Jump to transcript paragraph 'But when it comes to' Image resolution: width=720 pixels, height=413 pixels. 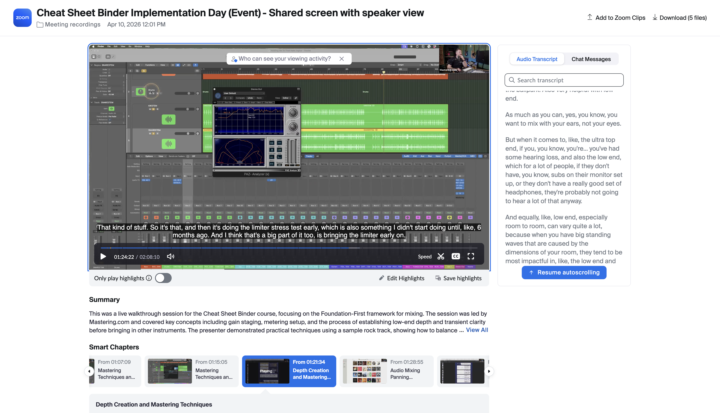tap(563, 170)
